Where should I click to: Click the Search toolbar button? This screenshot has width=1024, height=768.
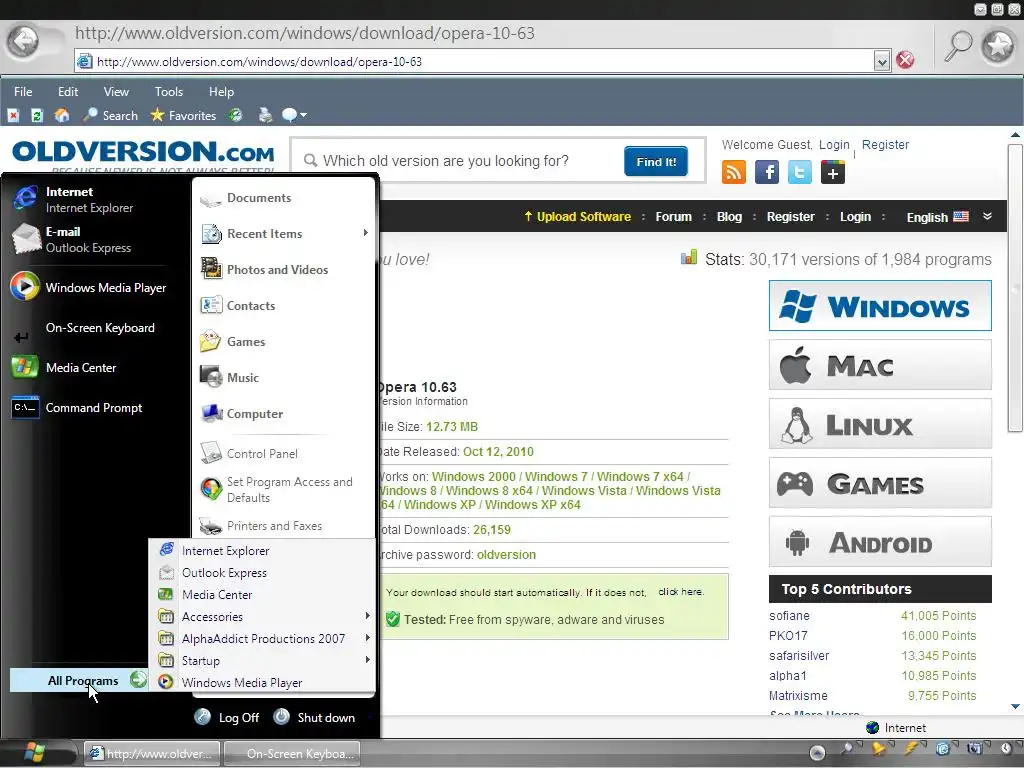click(x=110, y=116)
